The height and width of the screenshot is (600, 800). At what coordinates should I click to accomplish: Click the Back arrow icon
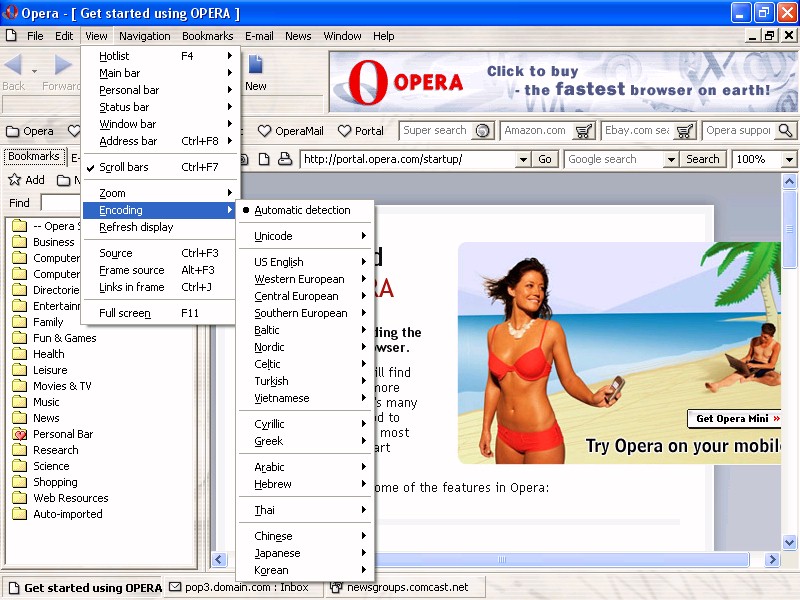pos(13,65)
